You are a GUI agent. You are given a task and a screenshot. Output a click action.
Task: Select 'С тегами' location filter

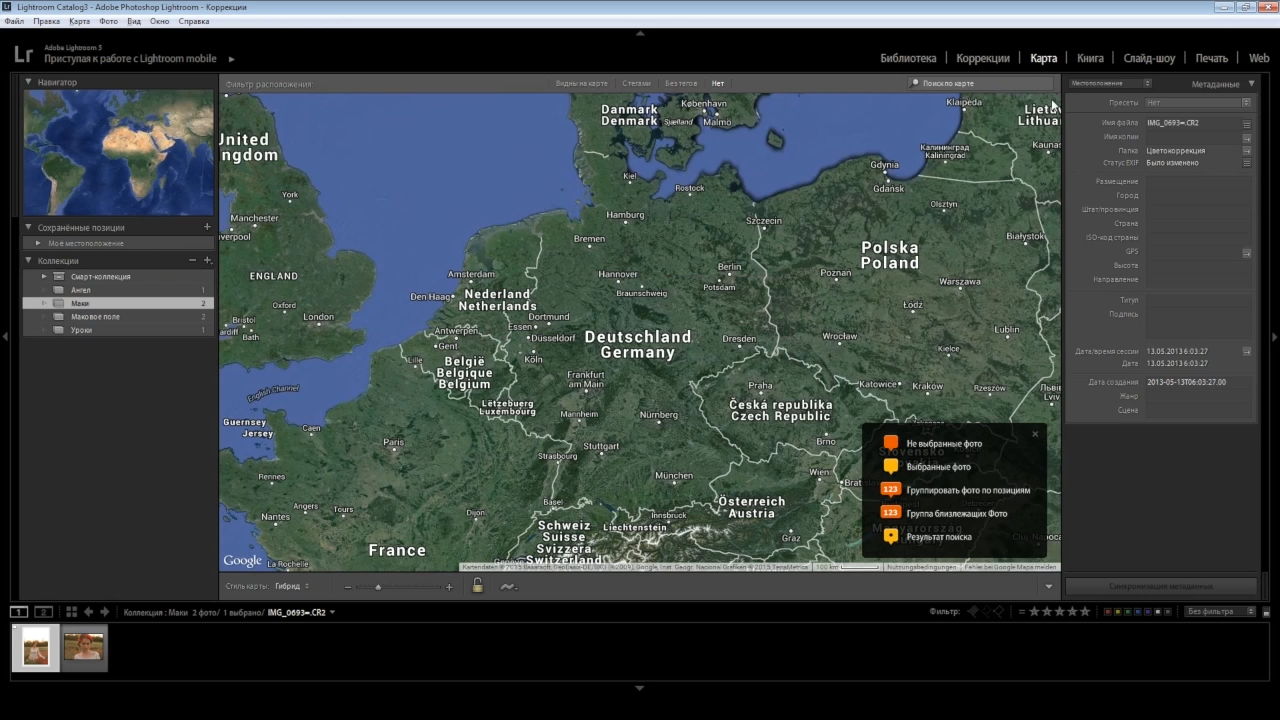tap(636, 83)
